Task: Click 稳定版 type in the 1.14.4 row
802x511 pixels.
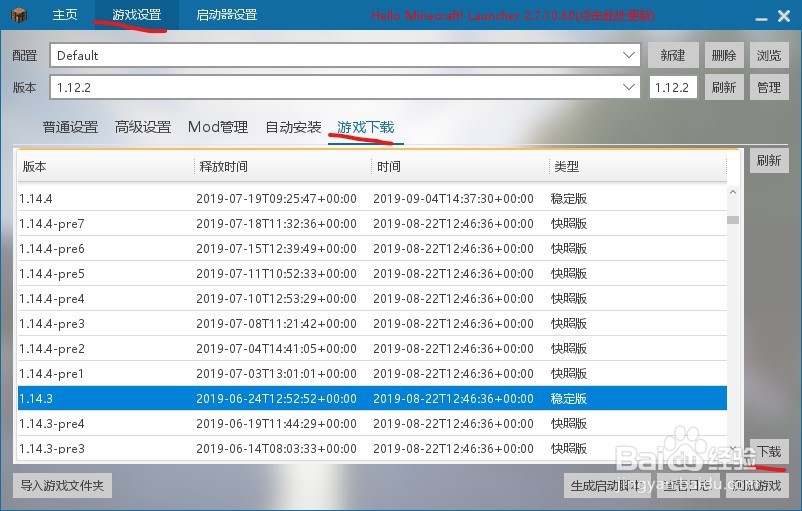Action: [568, 198]
